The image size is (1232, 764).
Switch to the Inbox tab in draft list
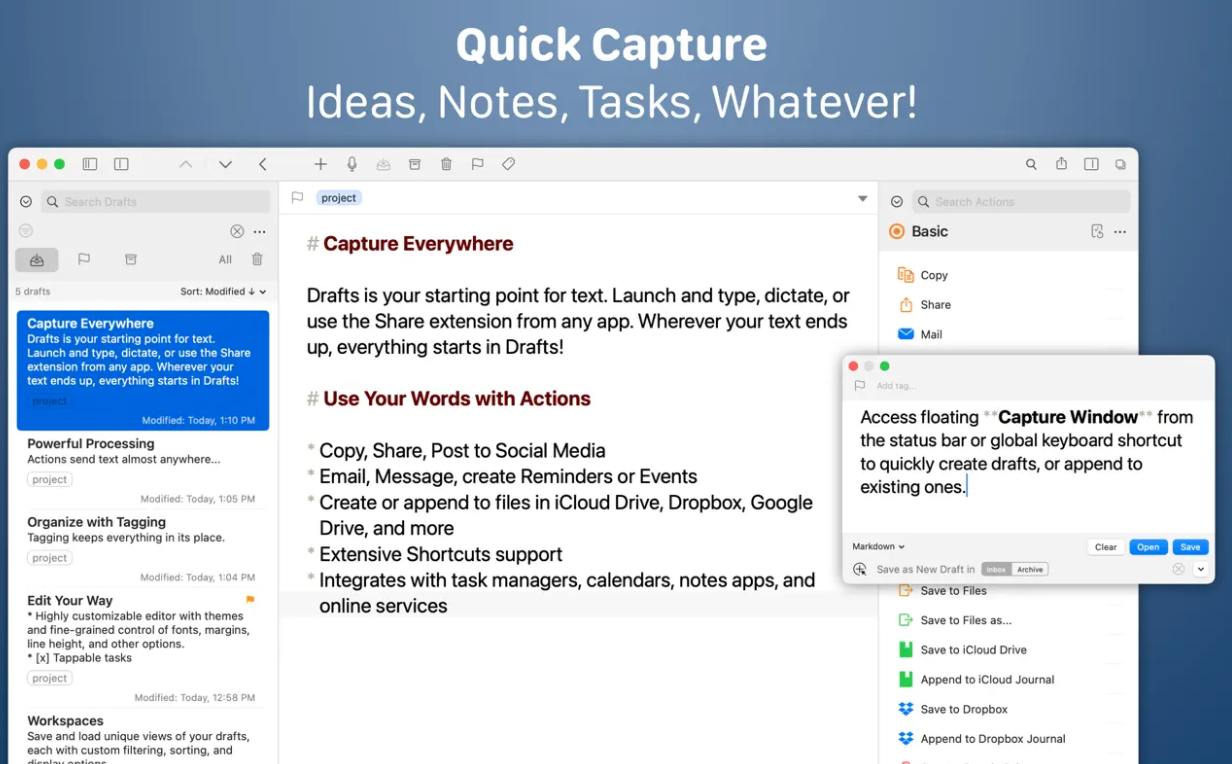pyautogui.click(x=37, y=260)
